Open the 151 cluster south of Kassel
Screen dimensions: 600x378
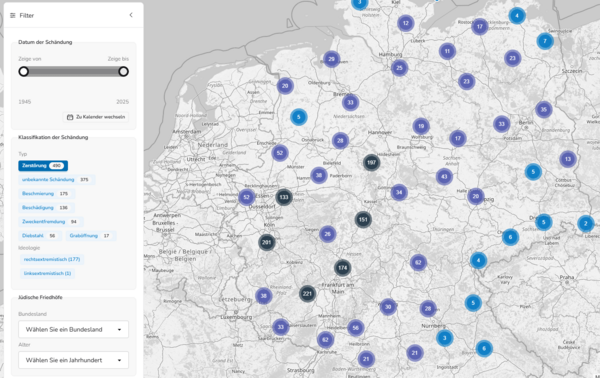pos(363,220)
